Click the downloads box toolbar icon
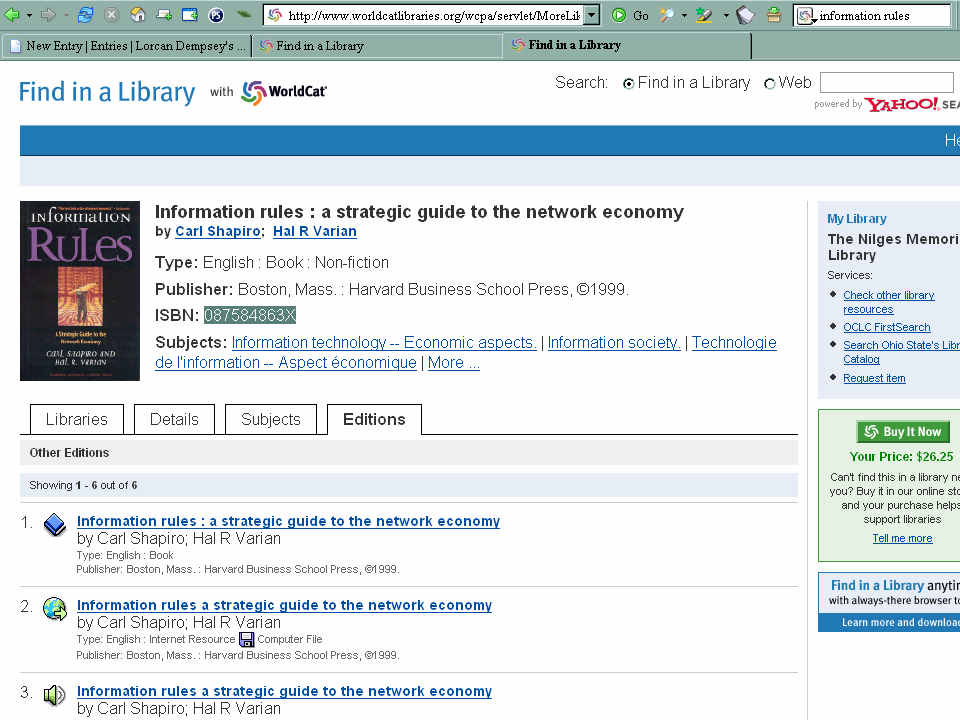Screen dimensions: 960x720 point(774,15)
